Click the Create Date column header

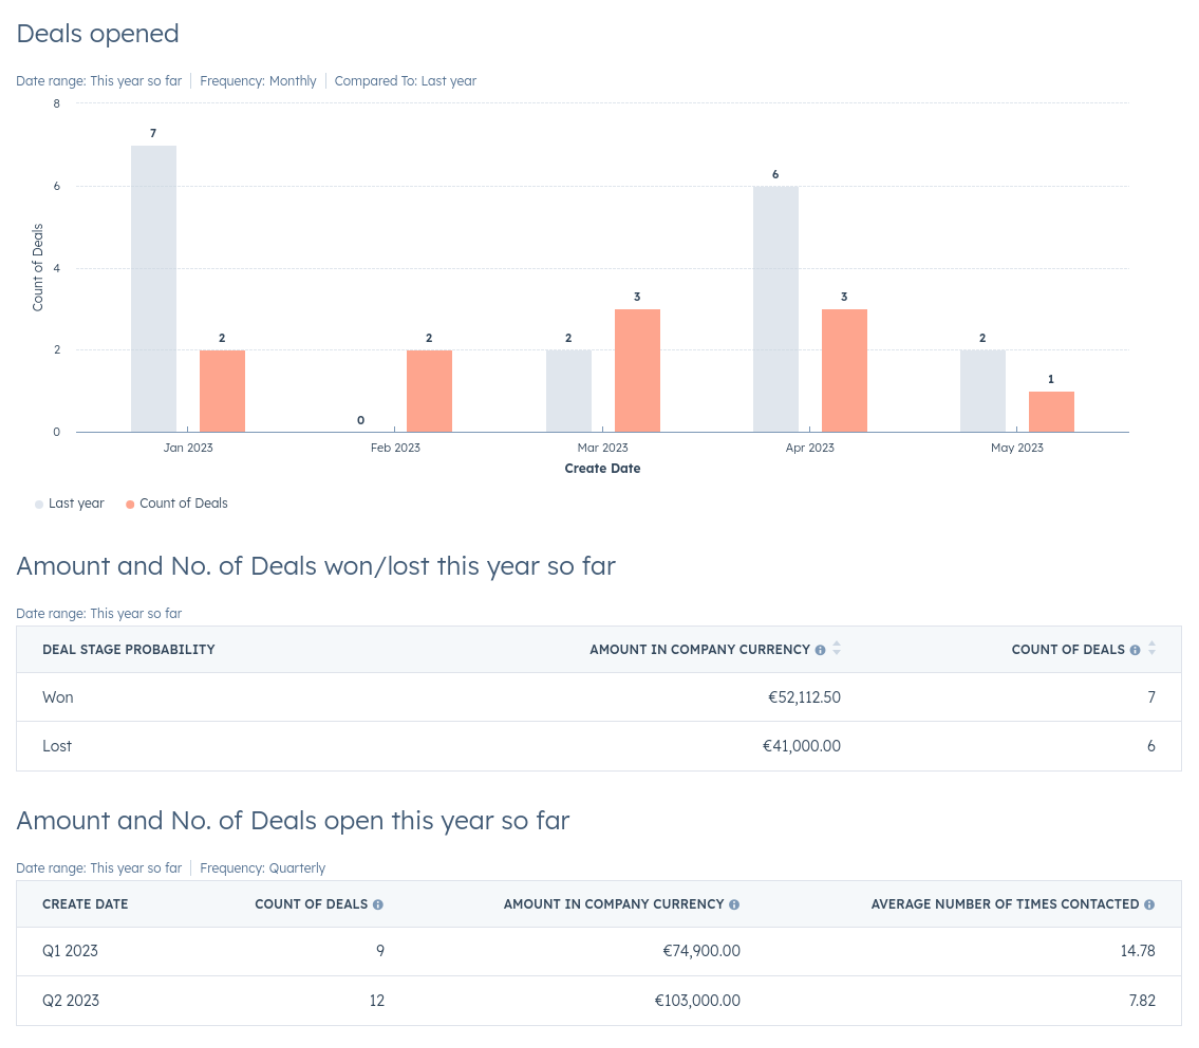85,904
